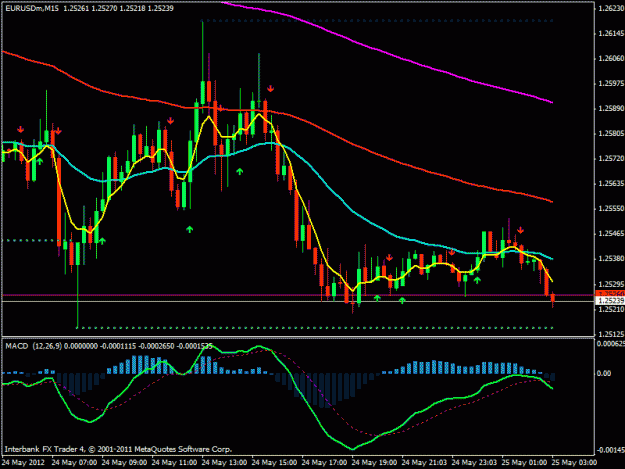The width and height of the screenshot is (625, 469).
Task: Click 1.25465 on the price scale
Action: (x=611, y=234)
